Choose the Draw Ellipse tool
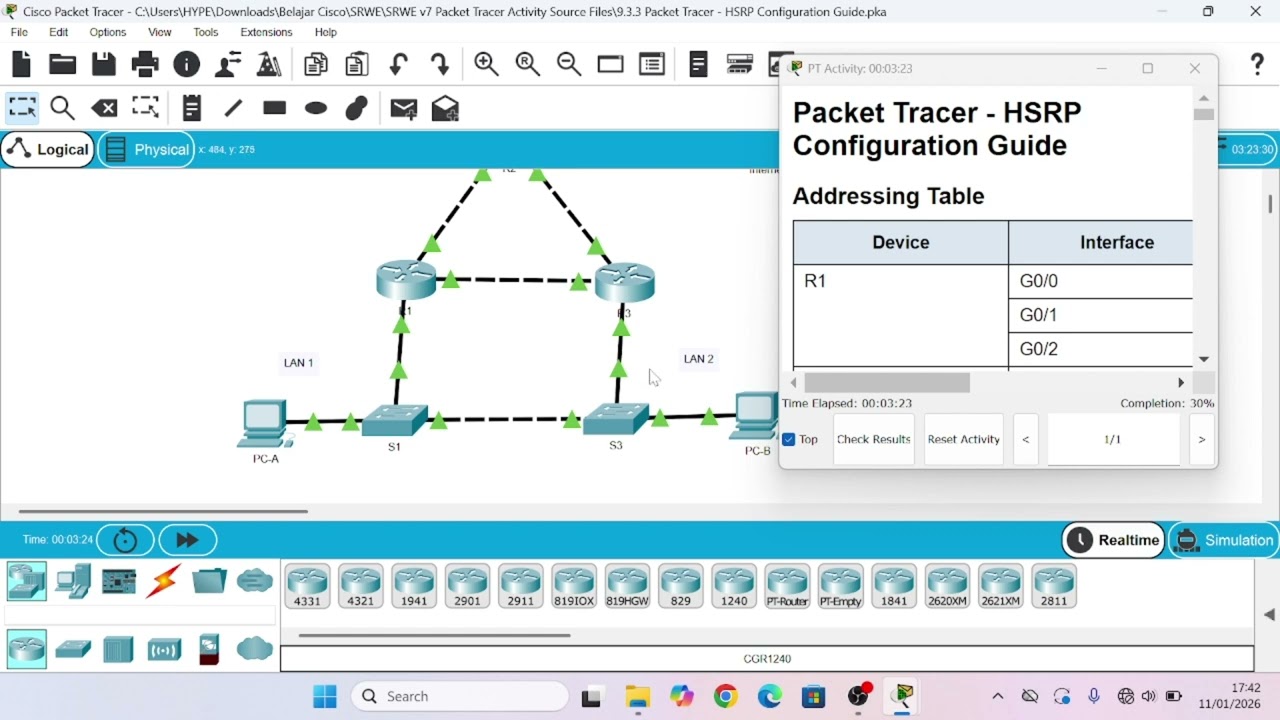The image size is (1280, 720). point(316,108)
